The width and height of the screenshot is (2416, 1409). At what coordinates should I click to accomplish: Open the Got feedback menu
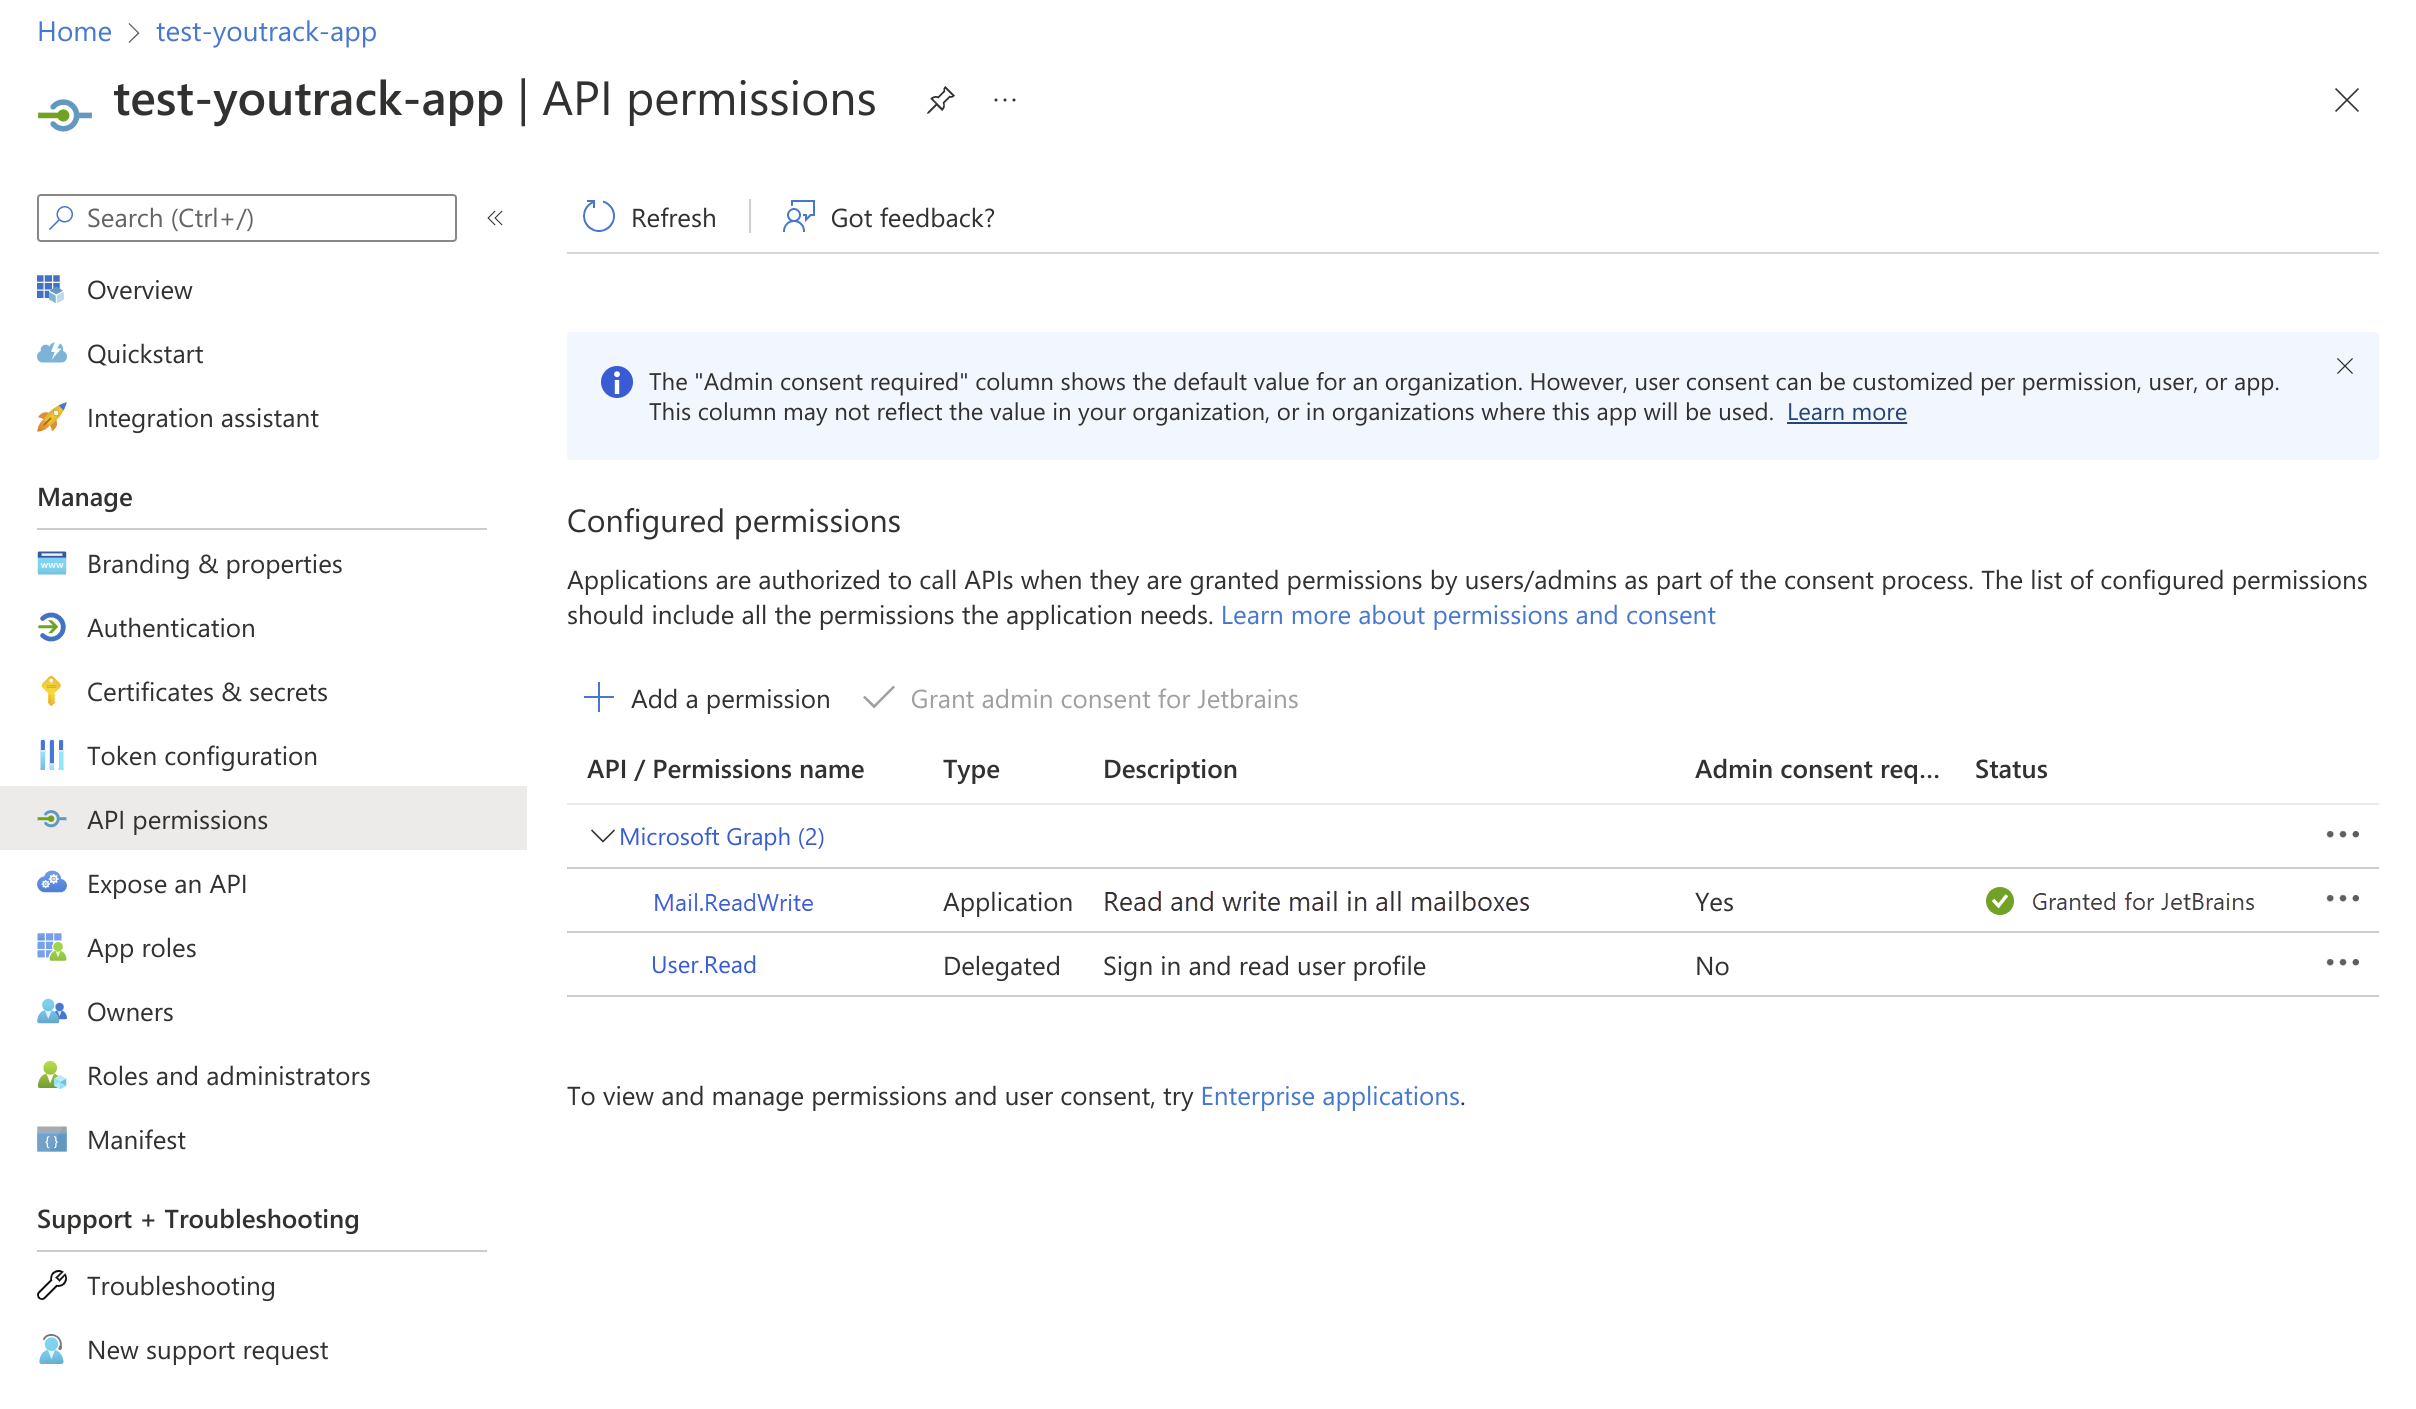click(889, 216)
